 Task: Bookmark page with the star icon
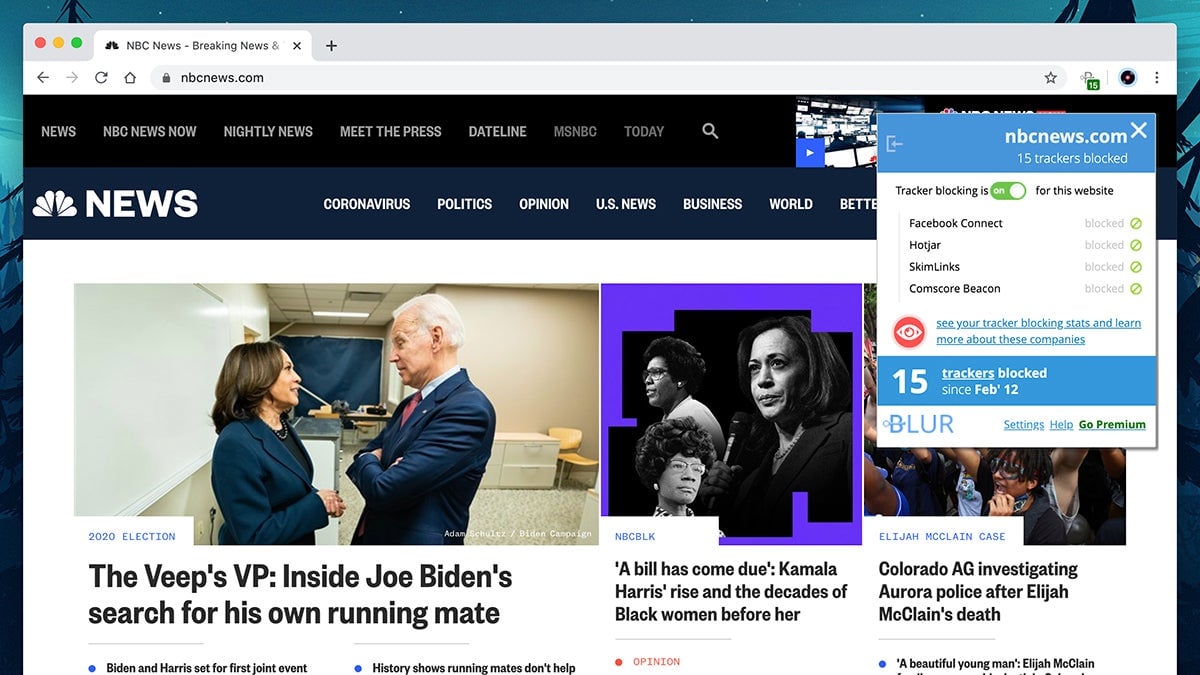(1050, 78)
